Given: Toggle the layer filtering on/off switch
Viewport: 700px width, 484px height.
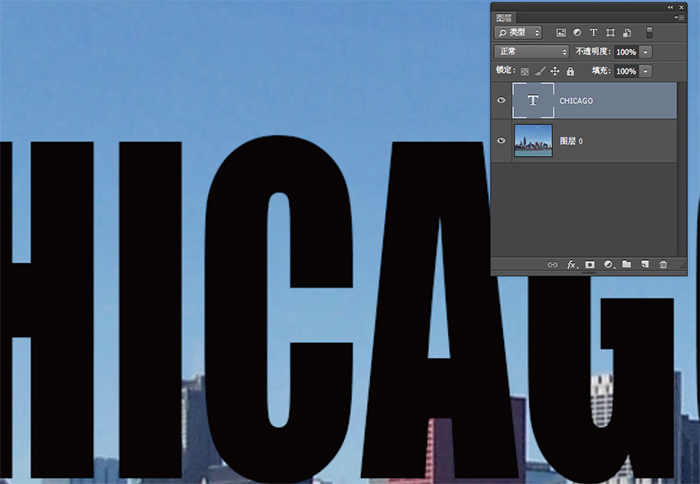Looking at the screenshot, I should tap(650, 32).
